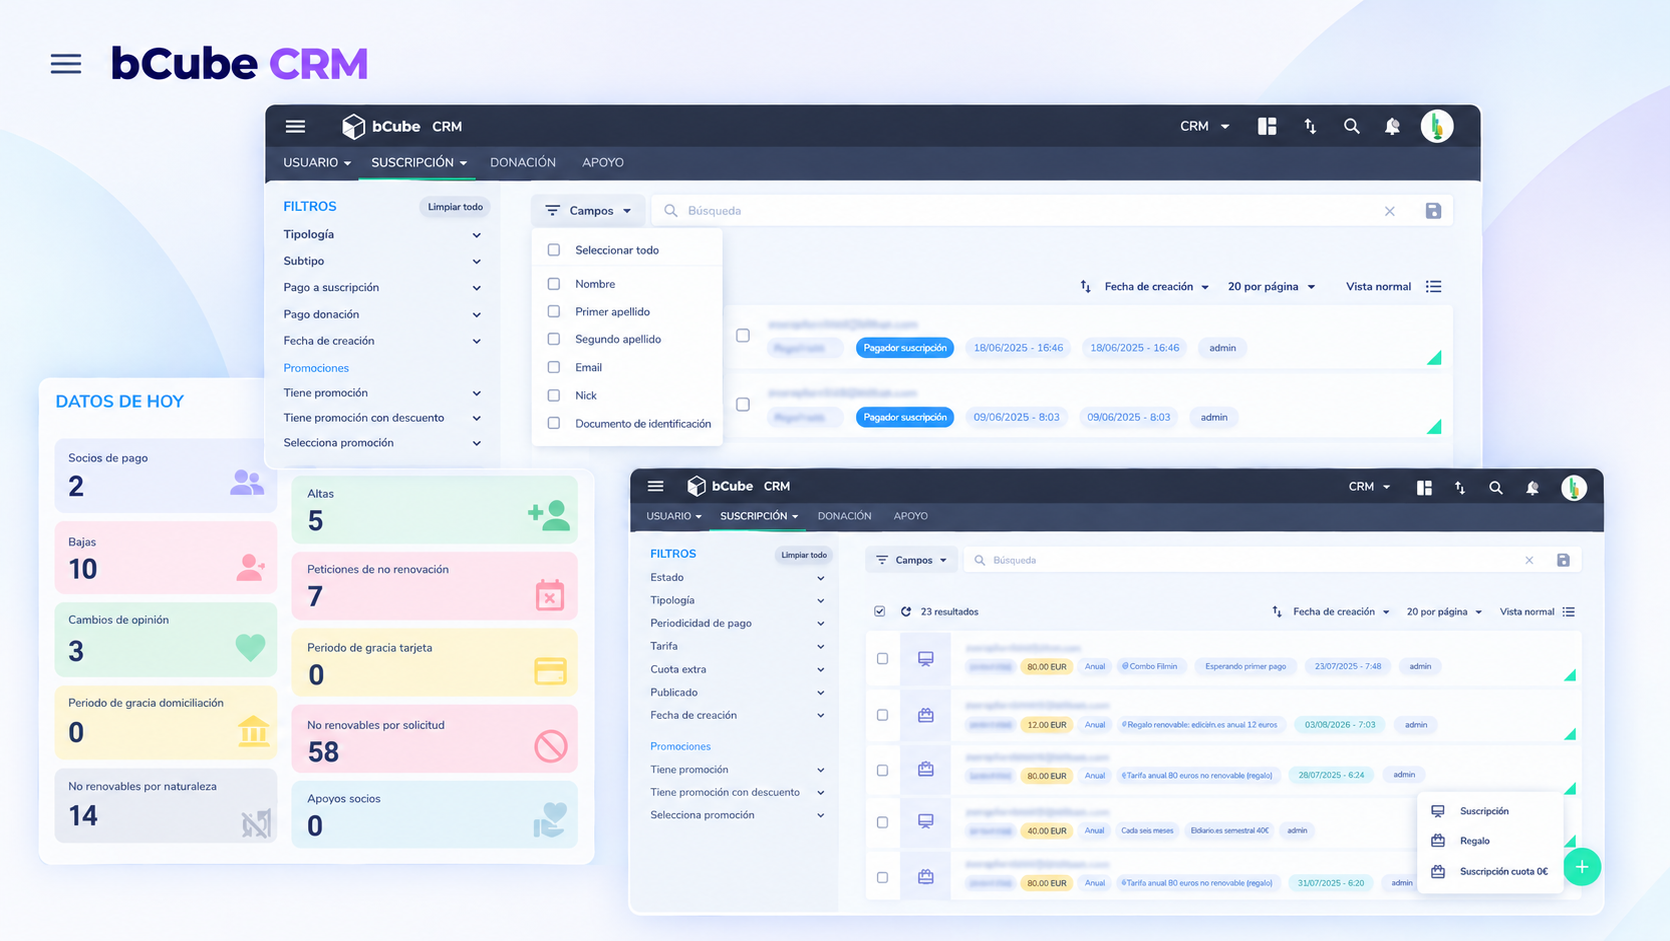
Task: Check the Nombre field checkbox
Action: coord(554,284)
